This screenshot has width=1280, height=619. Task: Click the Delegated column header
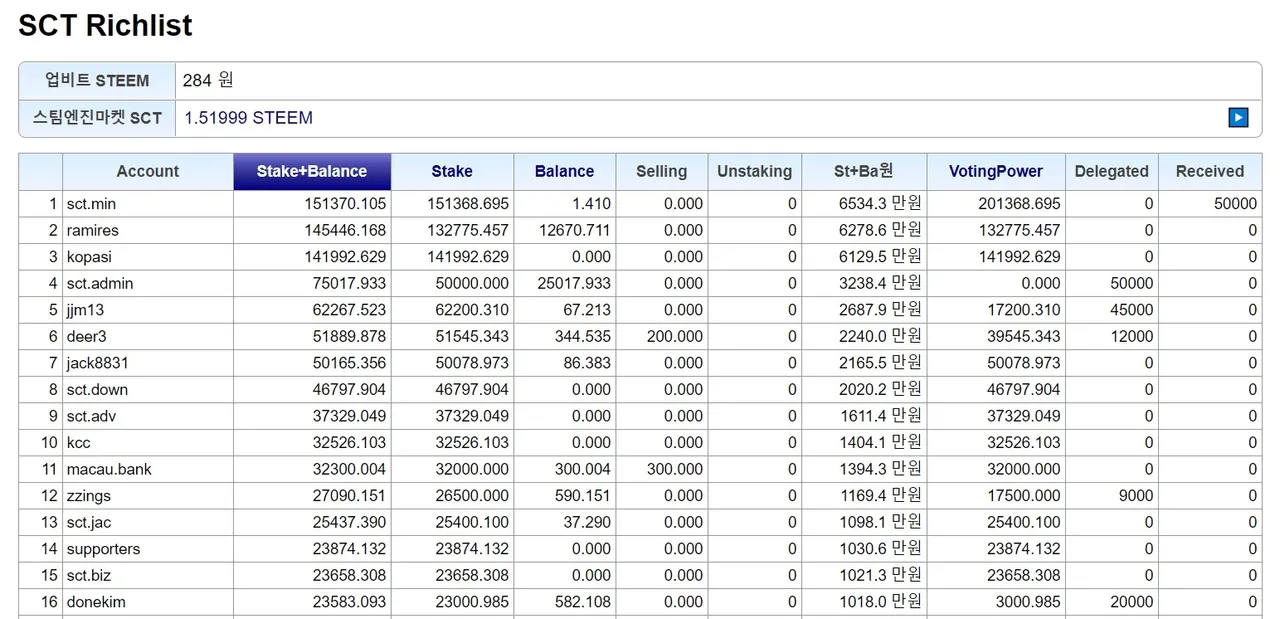coord(1111,171)
